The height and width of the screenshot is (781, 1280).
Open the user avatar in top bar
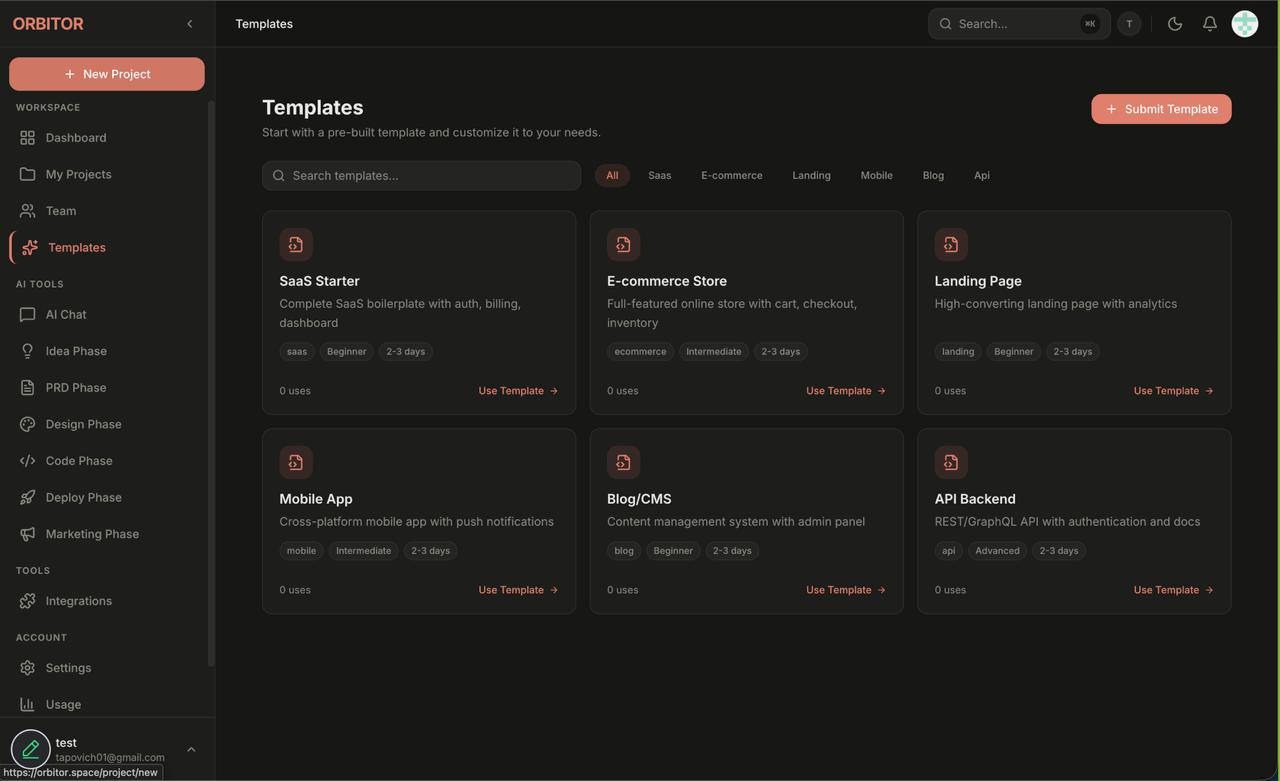[x=1244, y=24]
